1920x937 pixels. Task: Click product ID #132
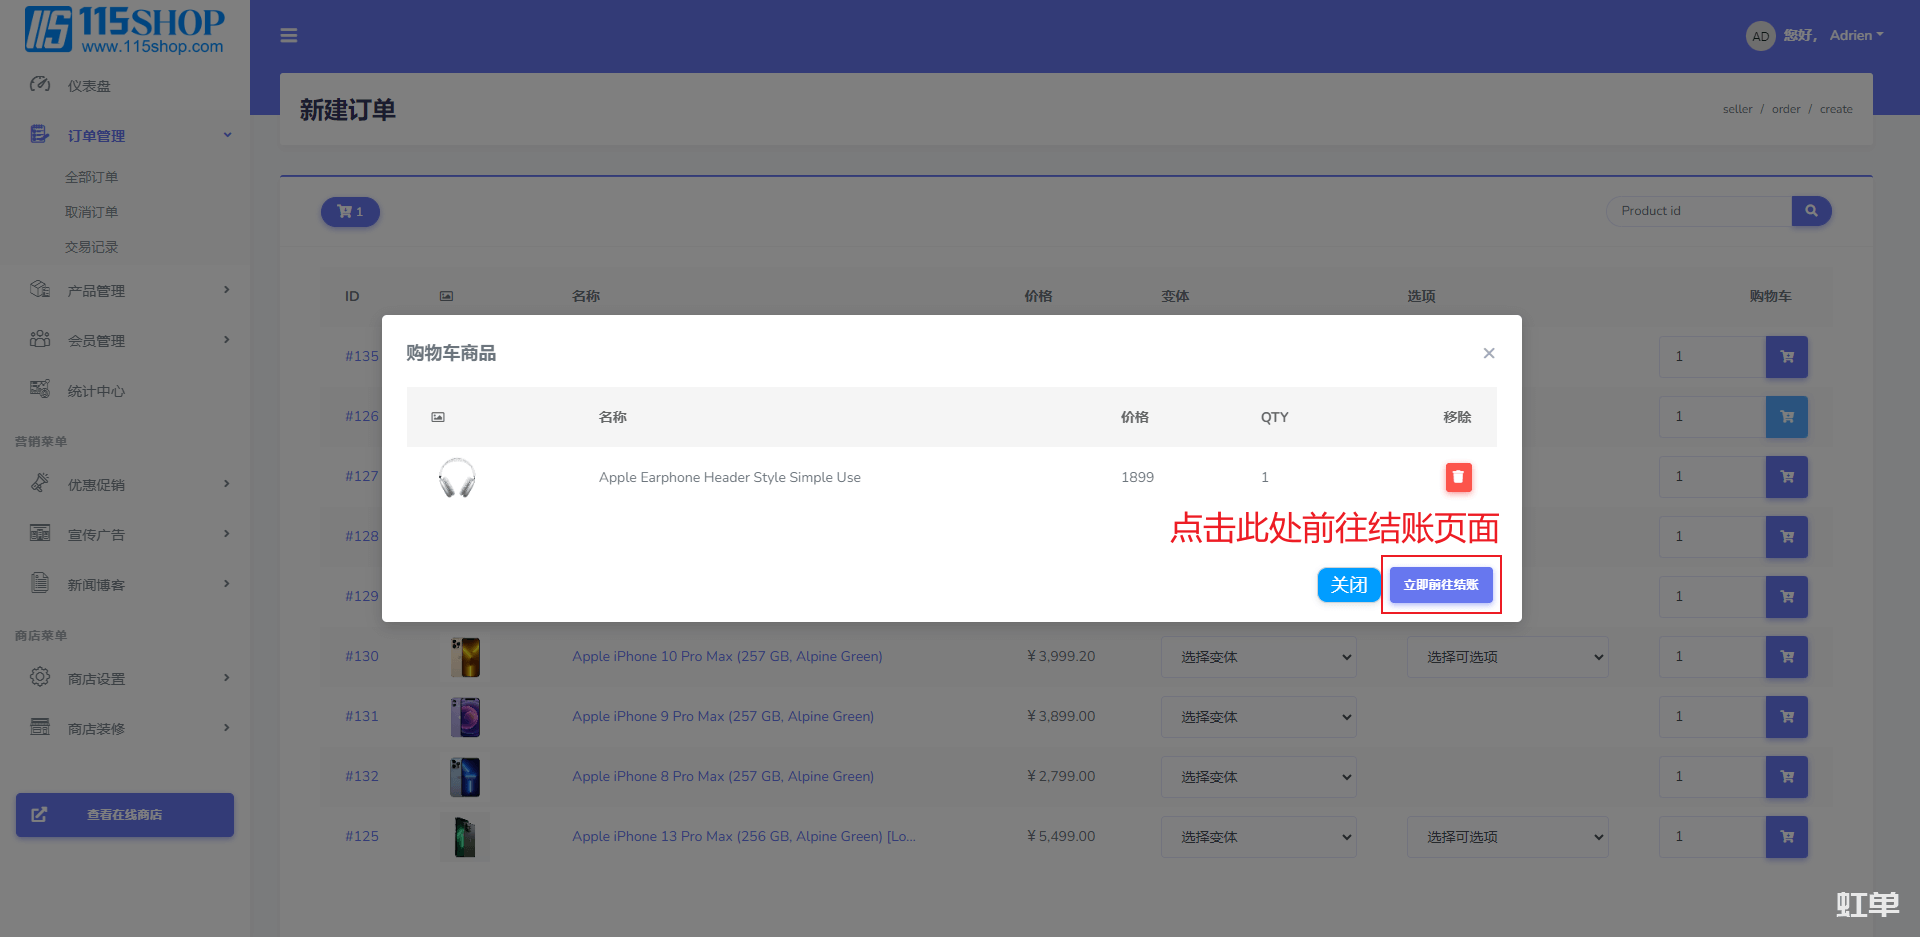[362, 776]
